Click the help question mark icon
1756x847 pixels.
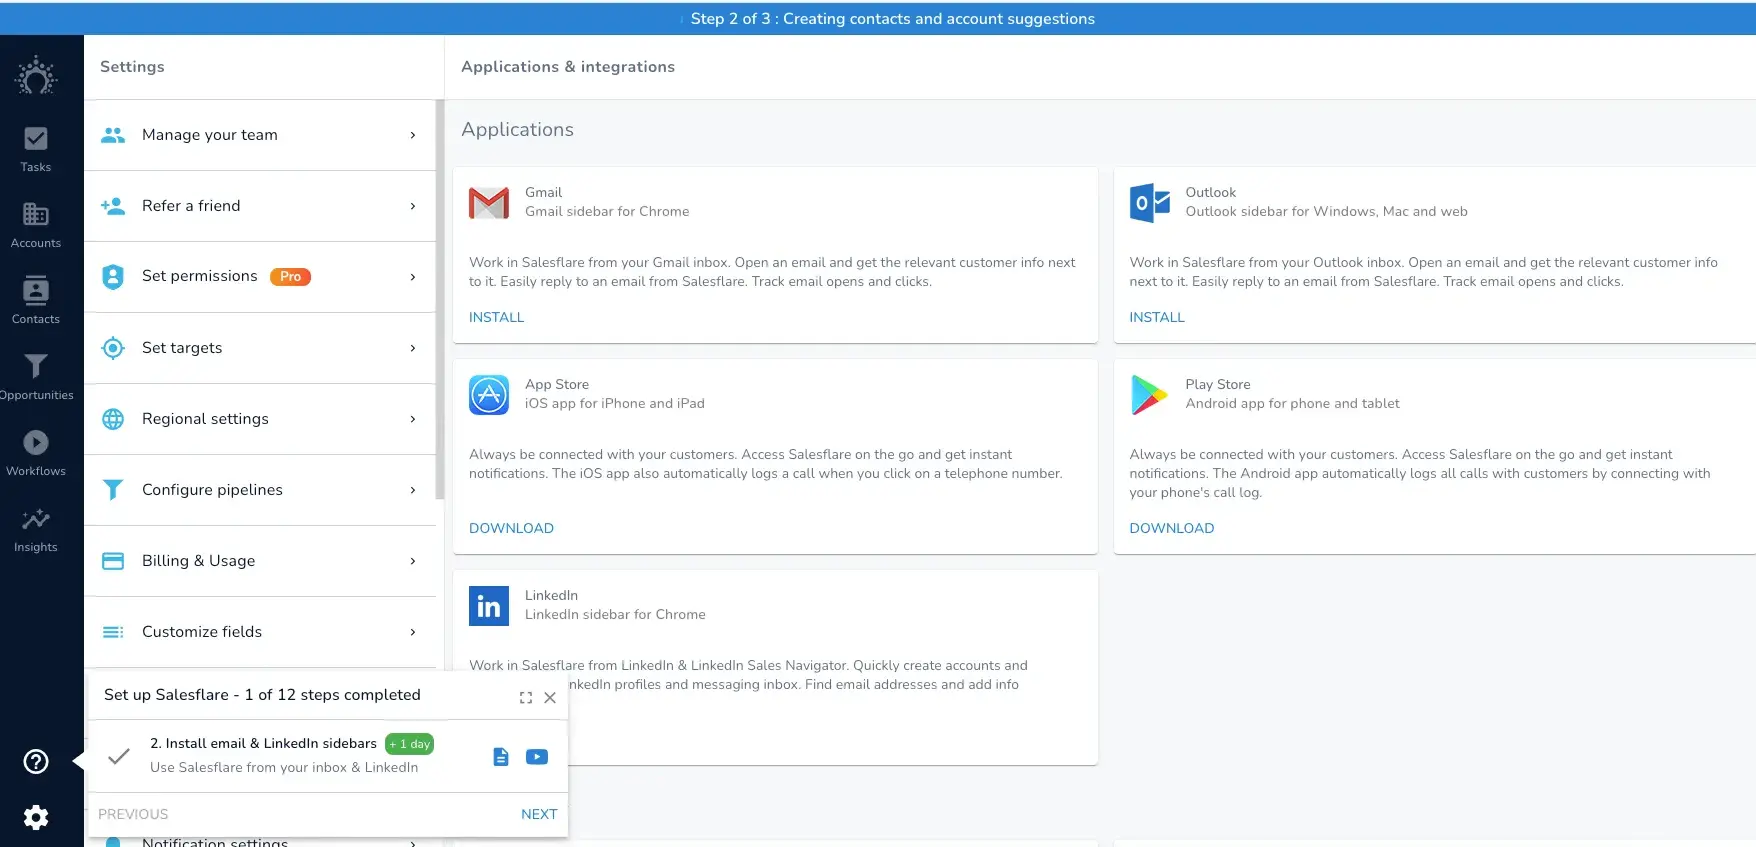point(36,762)
